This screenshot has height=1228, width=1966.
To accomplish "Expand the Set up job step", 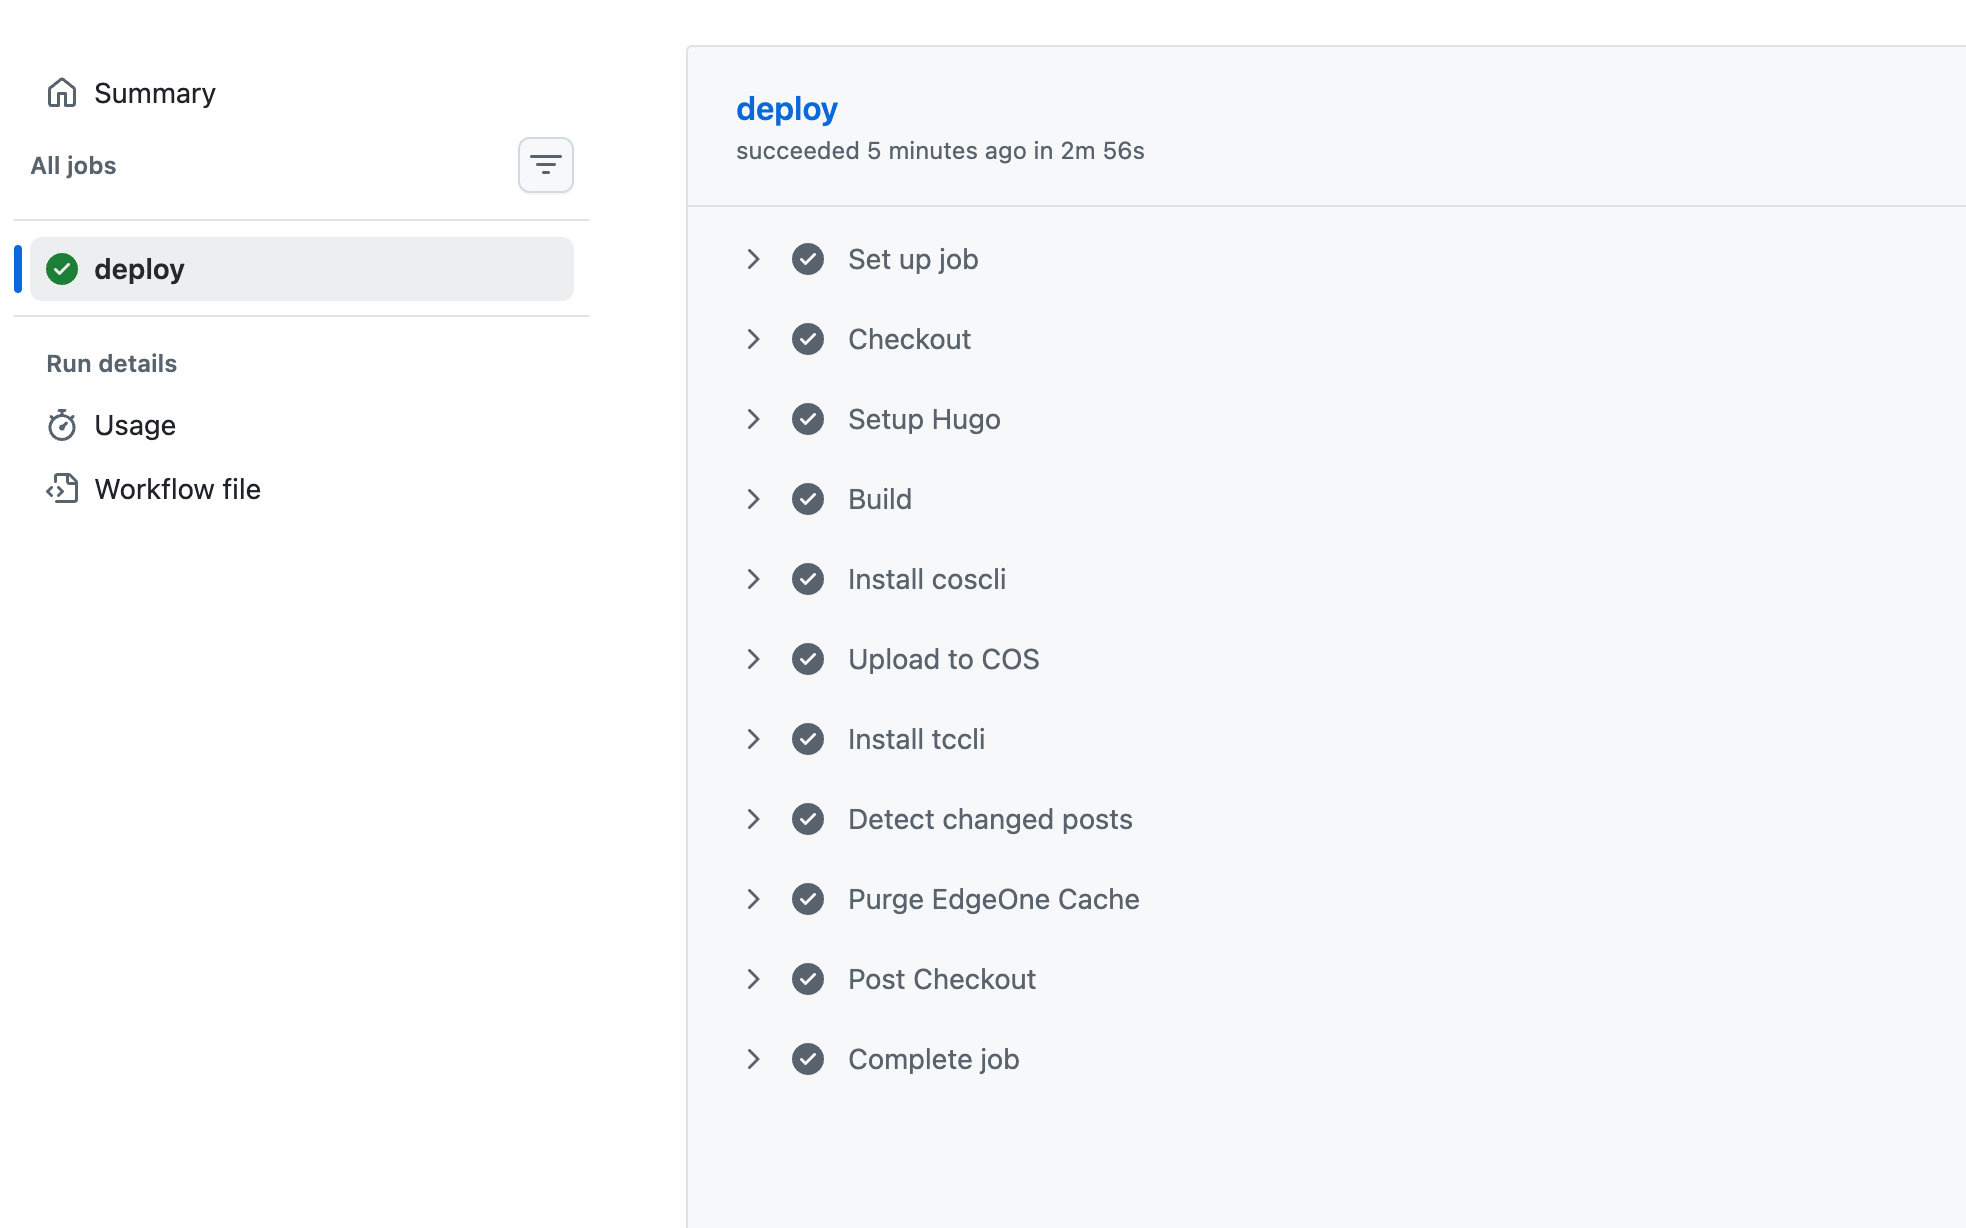I will pyautogui.click(x=753, y=259).
